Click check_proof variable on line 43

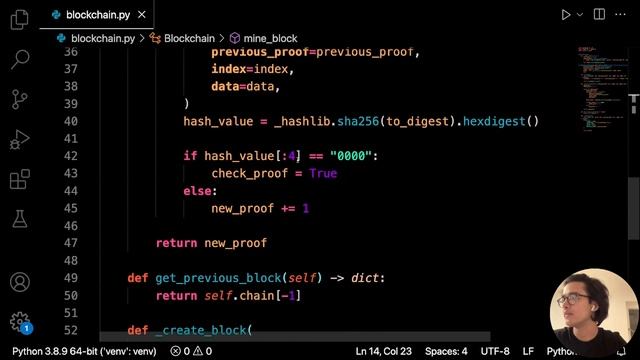(249, 173)
